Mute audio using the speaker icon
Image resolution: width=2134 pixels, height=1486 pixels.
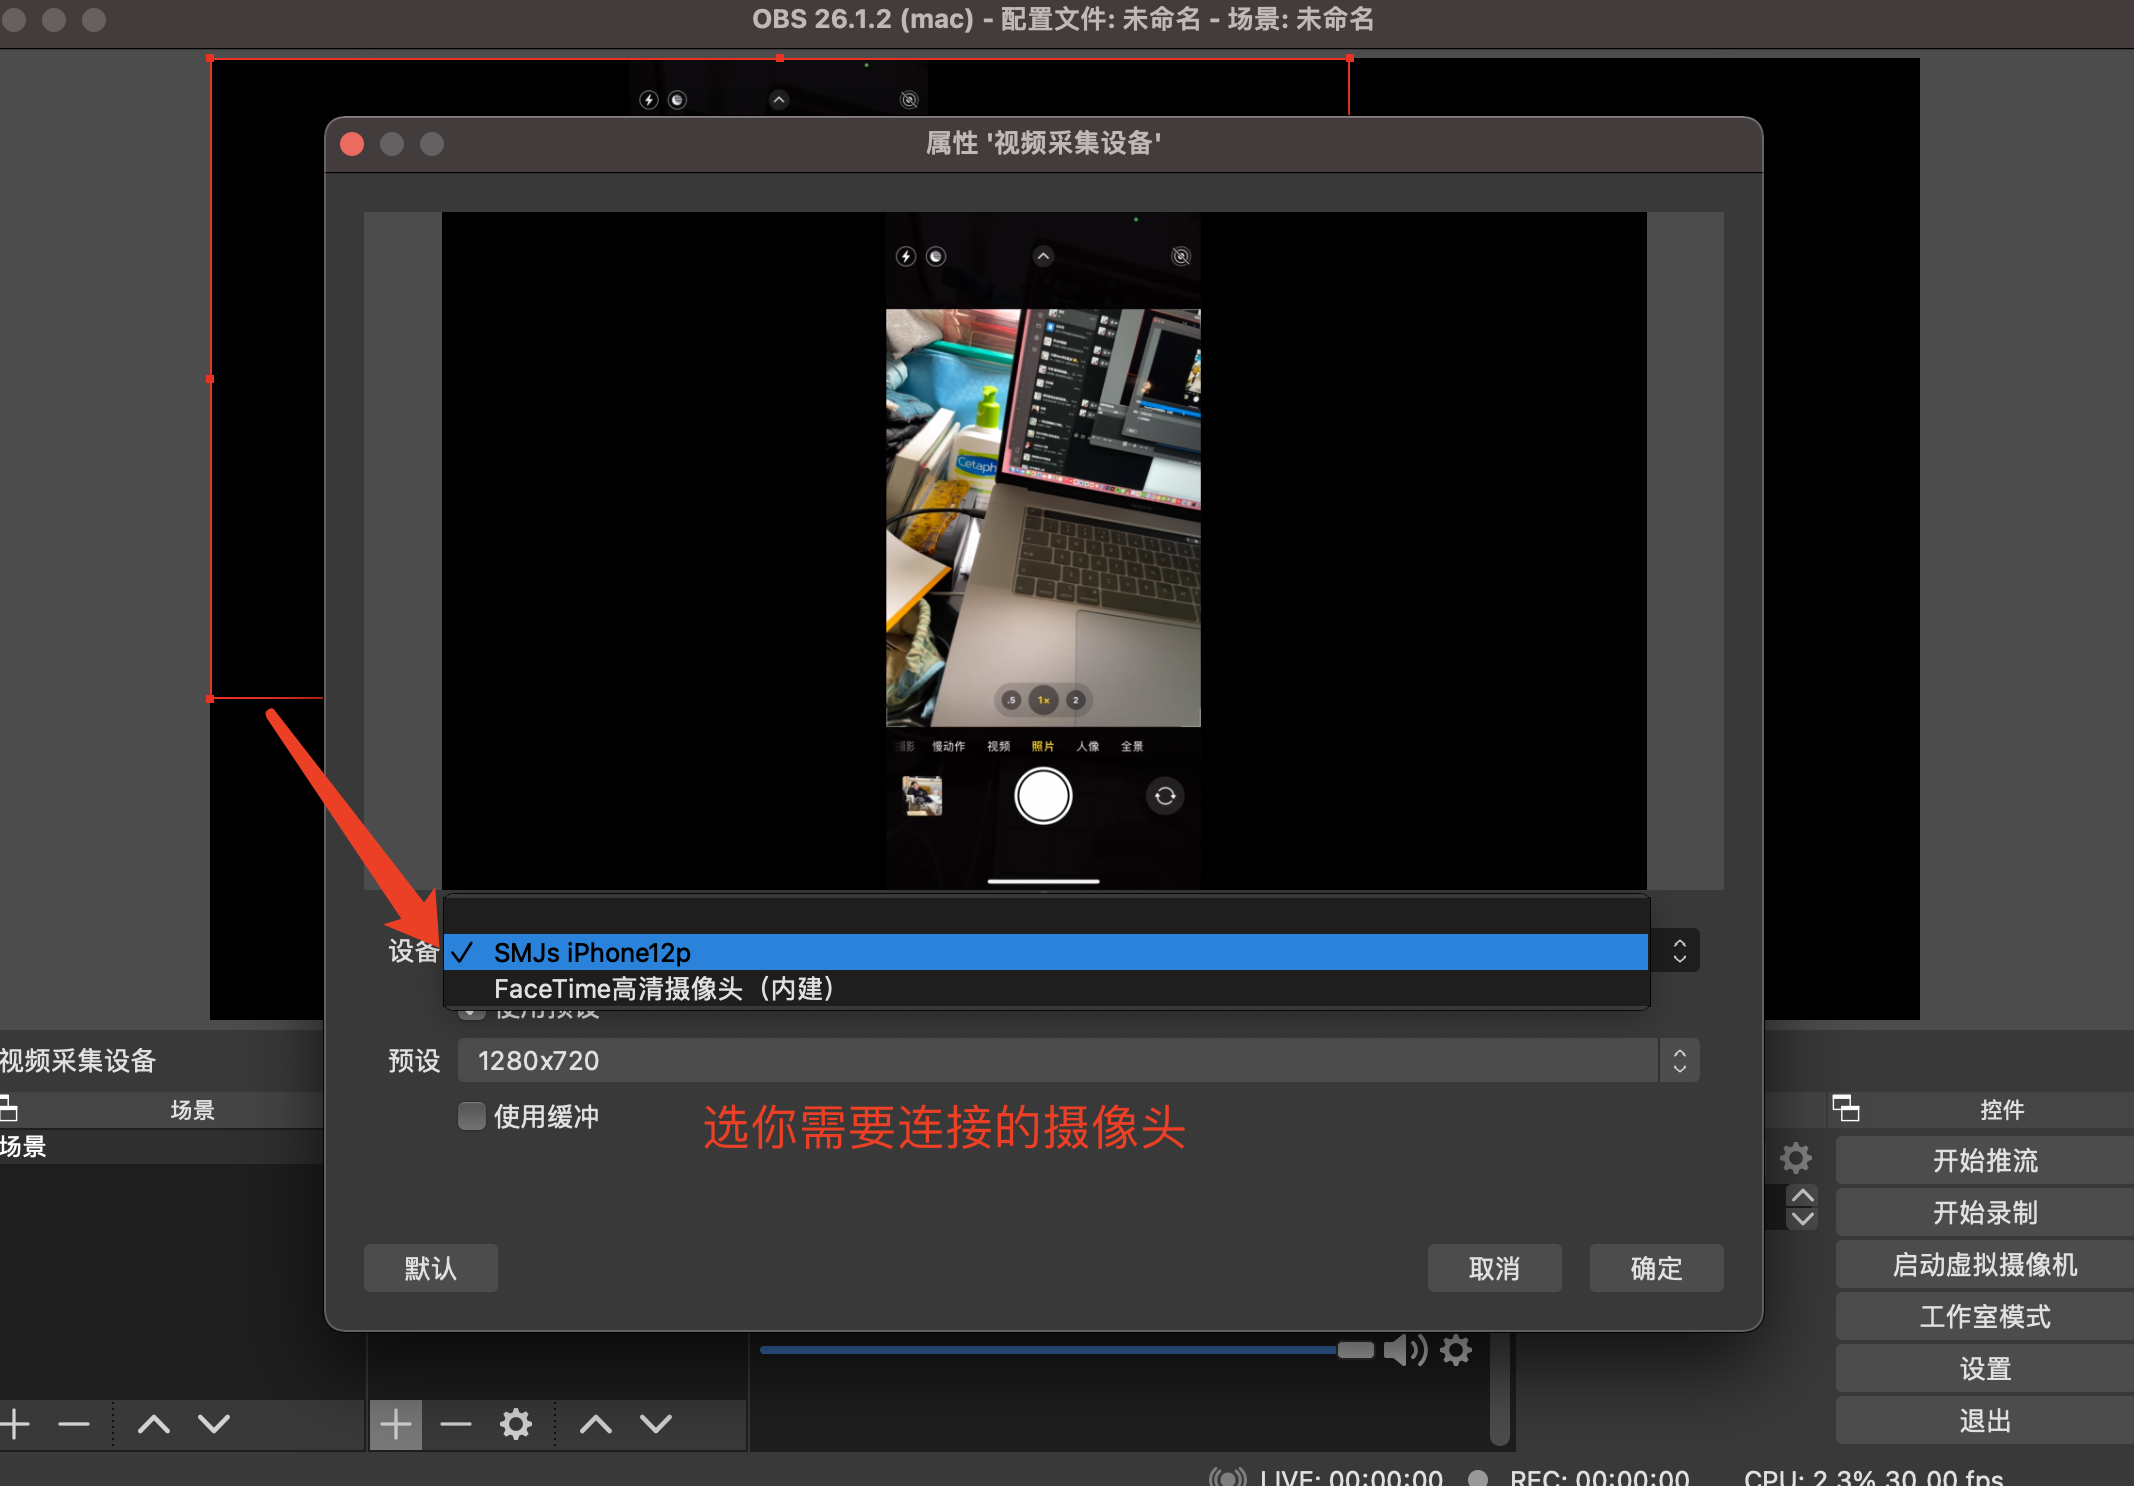[x=1404, y=1351]
